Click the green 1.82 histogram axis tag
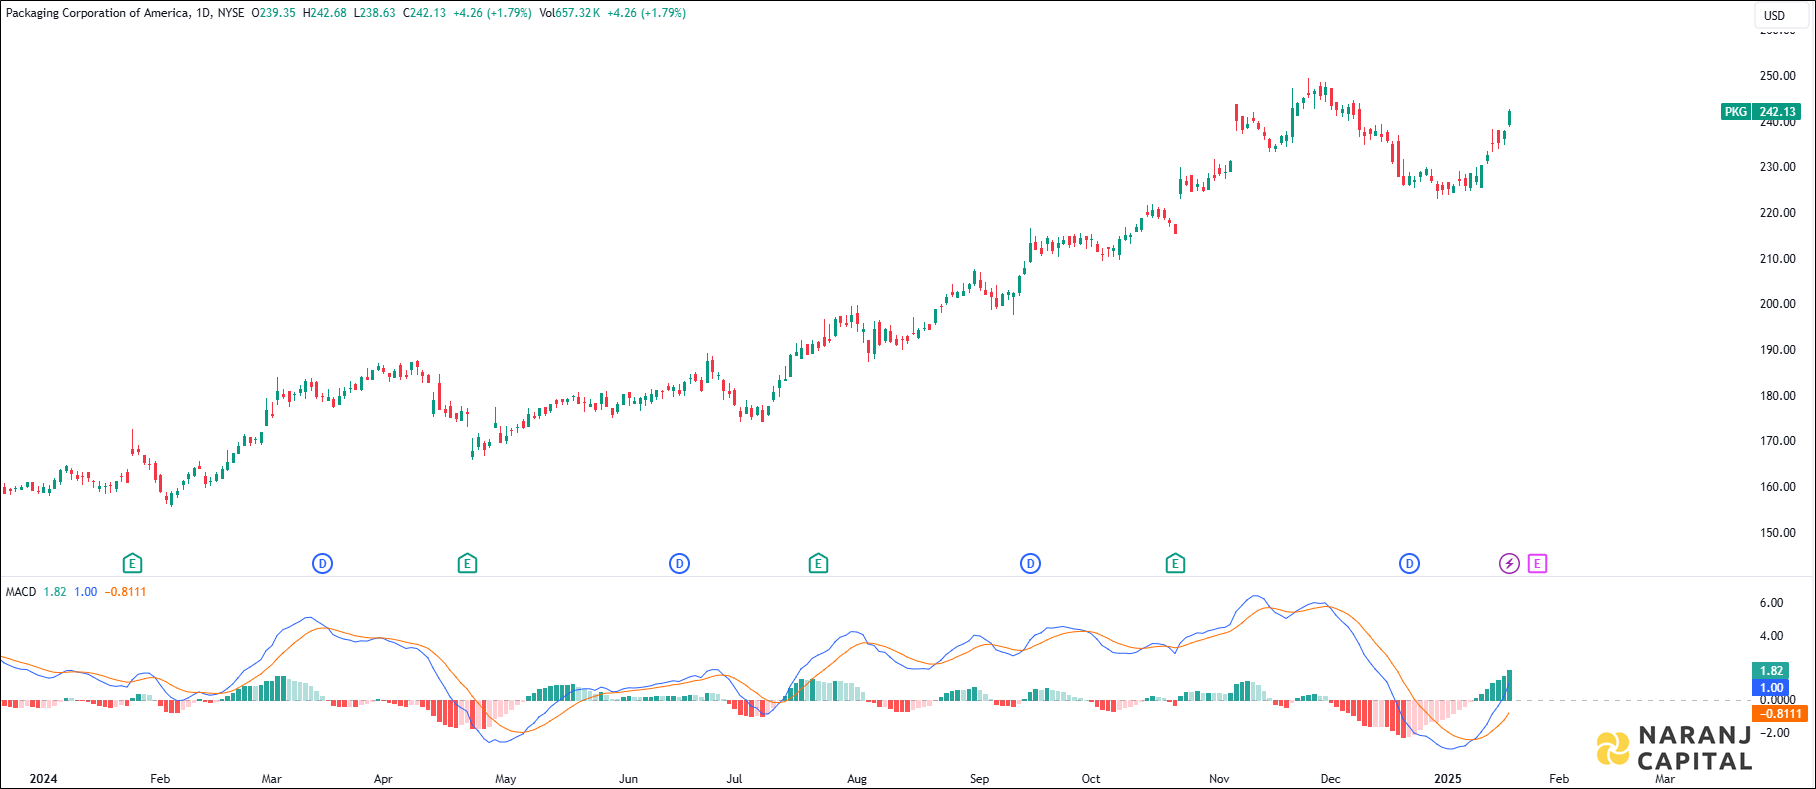The height and width of the screenshot is (789, 1816). [x=1771, y=671]
